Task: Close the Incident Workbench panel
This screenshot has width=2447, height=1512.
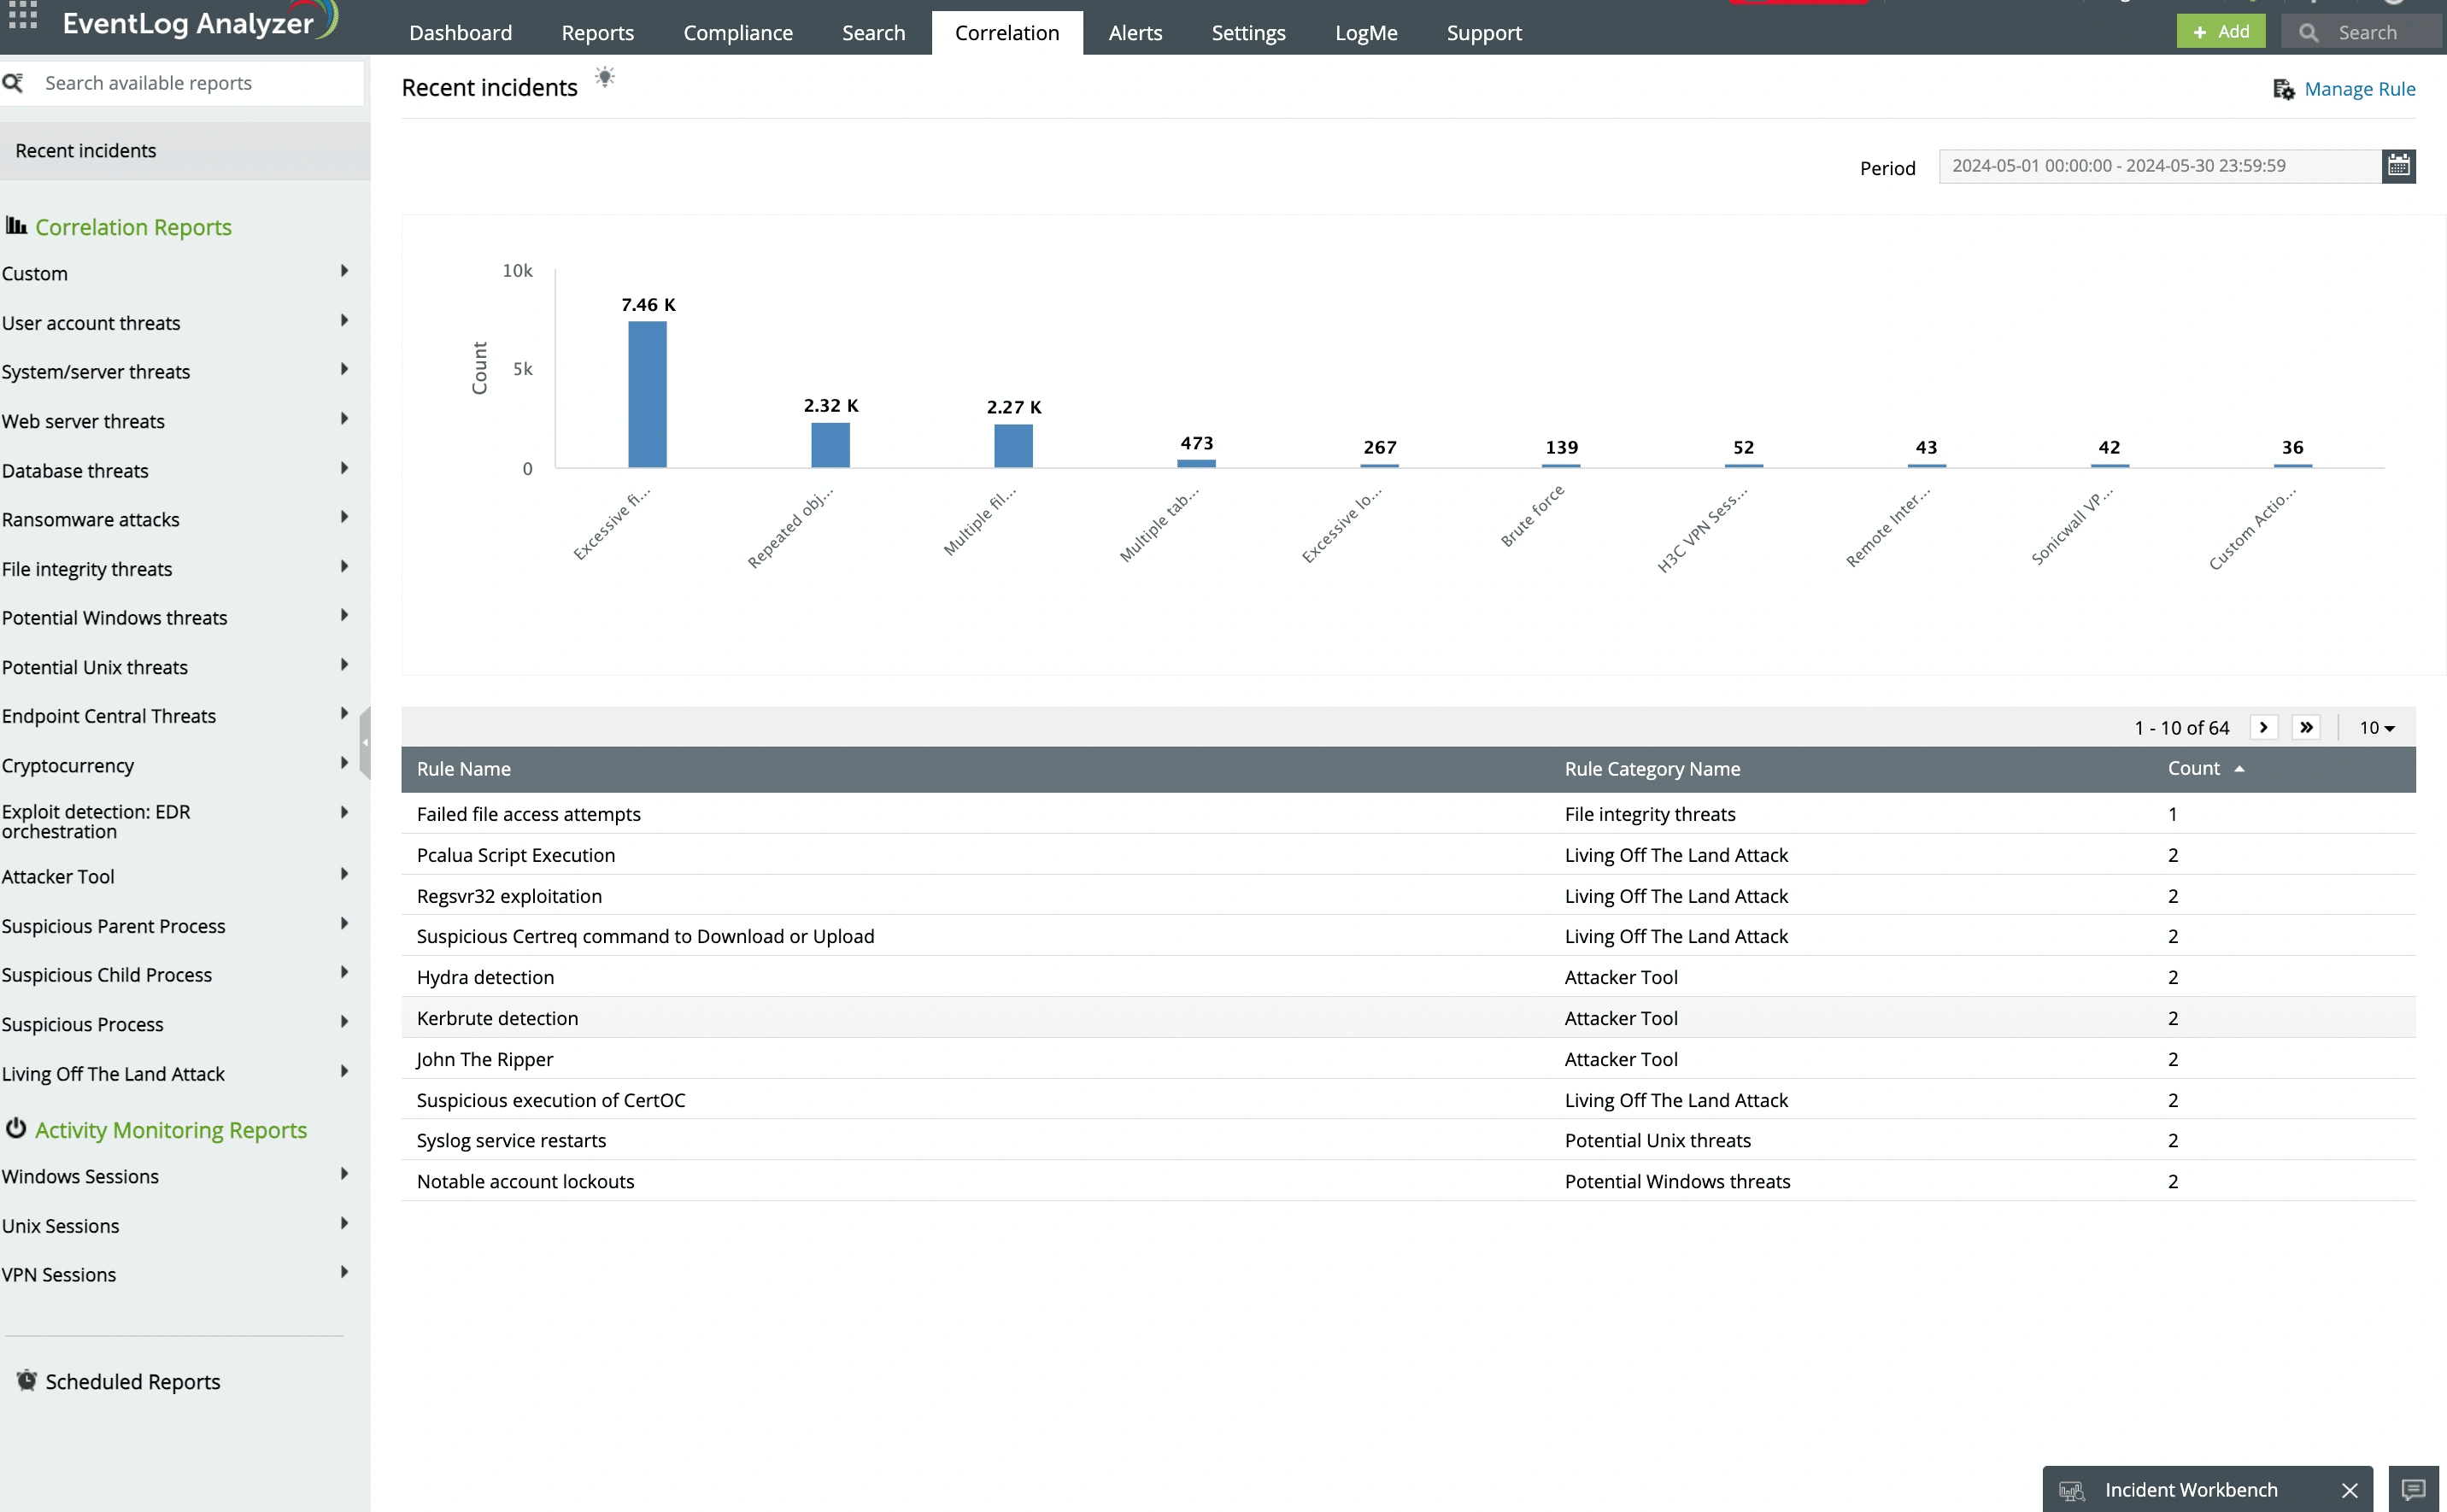Action: click(2349, 1490)
